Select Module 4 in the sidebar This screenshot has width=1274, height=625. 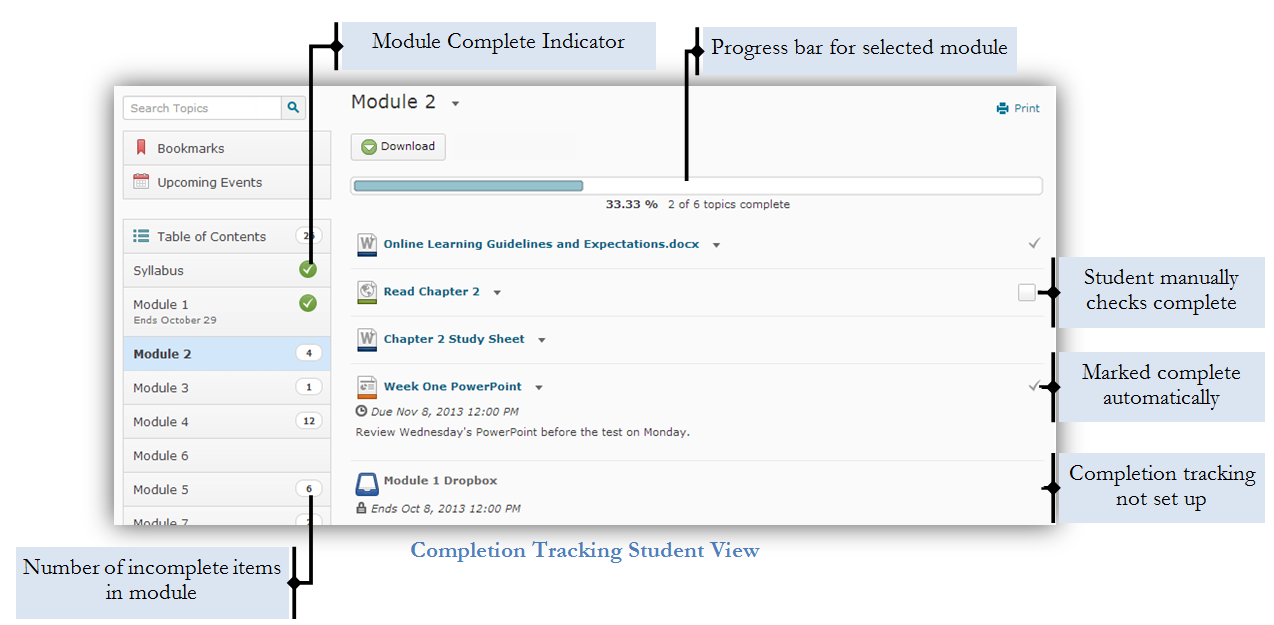click(x=161, y=422)
